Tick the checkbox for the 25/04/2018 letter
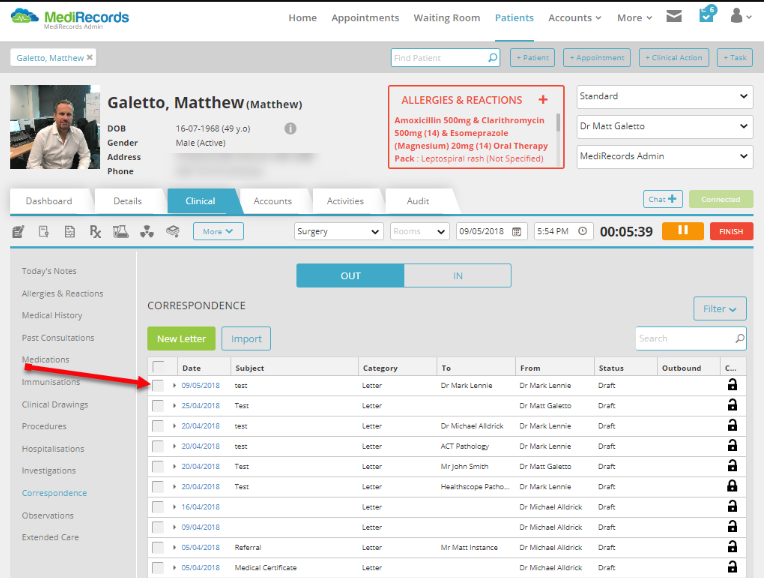The width and height of the screenshot is (764, 578). [x=158, y=406]
